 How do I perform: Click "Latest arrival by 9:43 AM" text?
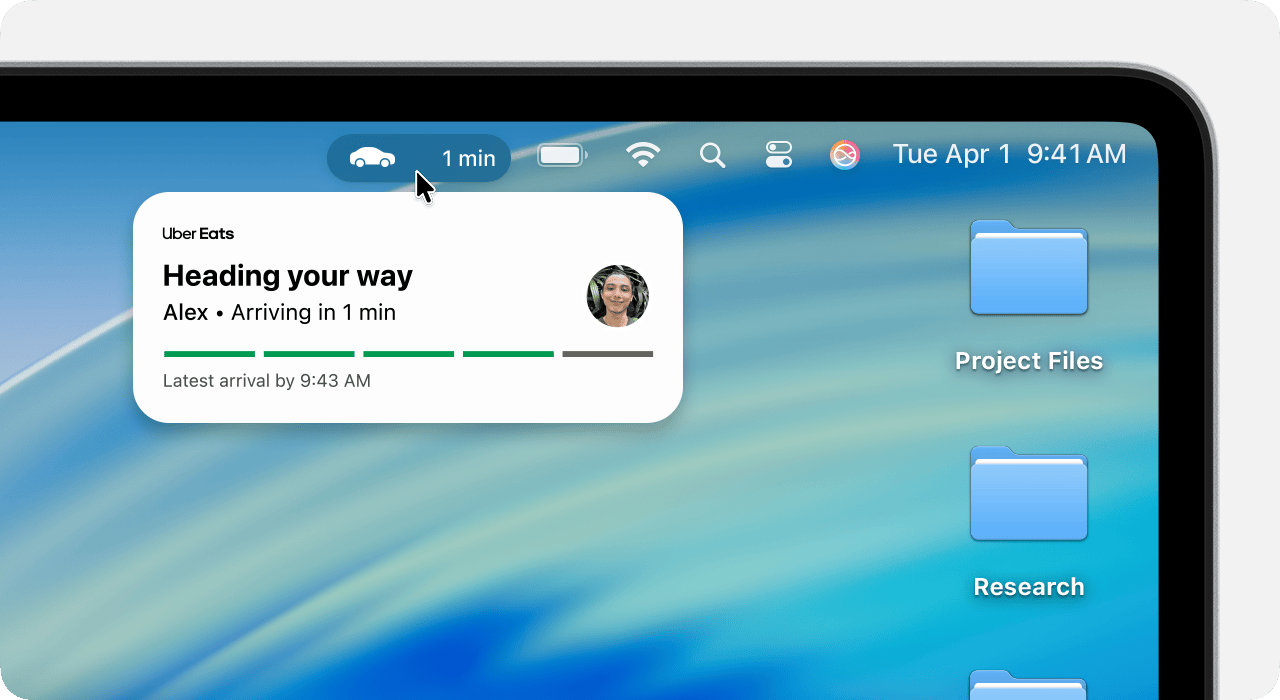pyautogui.click(x=267, y=381)
